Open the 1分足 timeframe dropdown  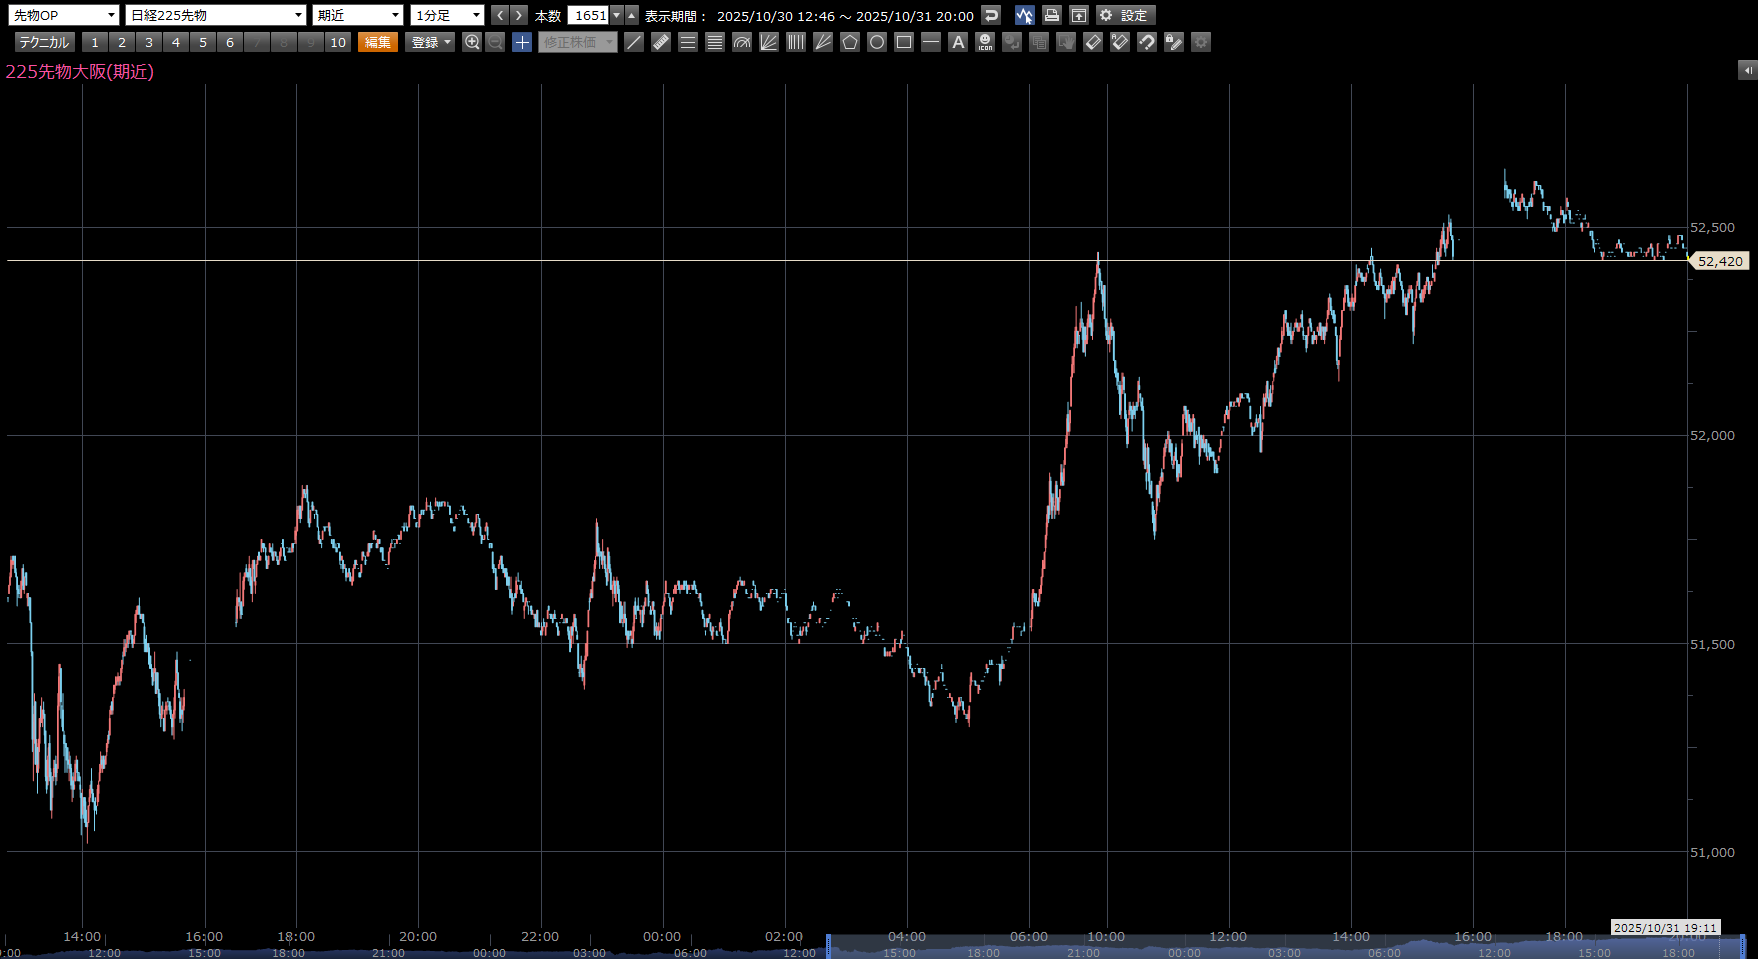[447, 15]
